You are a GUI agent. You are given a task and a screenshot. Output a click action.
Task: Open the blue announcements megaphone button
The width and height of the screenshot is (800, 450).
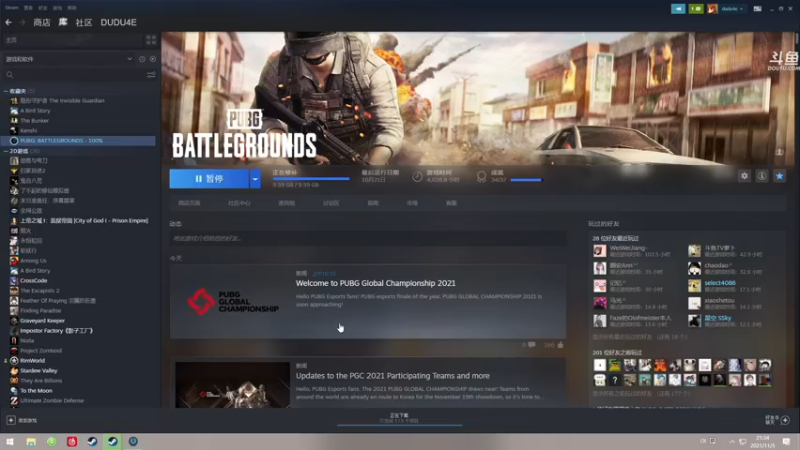[x=678, y=9]
